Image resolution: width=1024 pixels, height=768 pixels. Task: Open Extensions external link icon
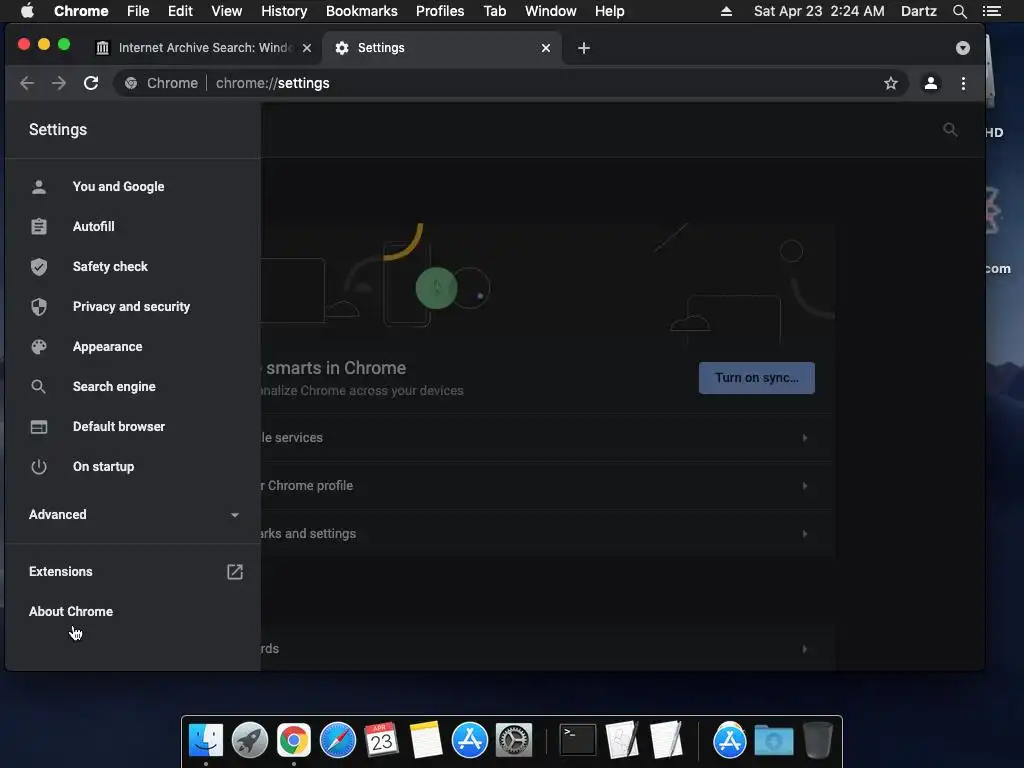click(x=234, y=572)
